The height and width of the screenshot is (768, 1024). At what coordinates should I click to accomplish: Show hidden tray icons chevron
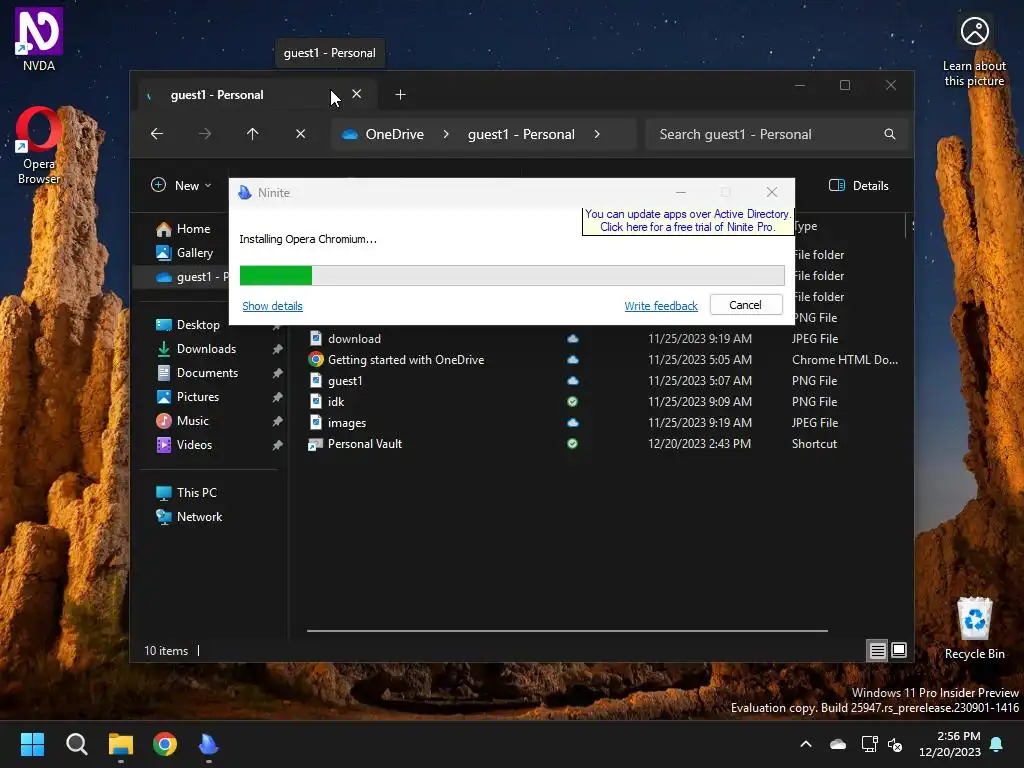806,744
